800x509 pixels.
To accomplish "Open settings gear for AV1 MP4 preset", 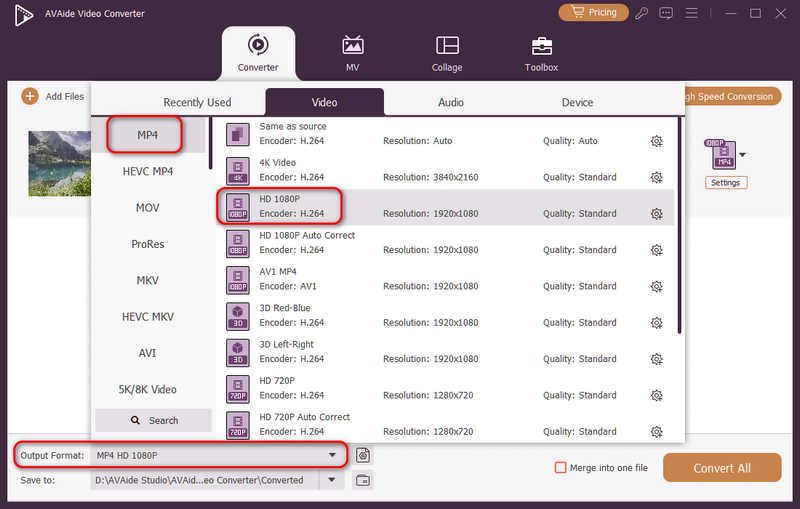I will pyautogui.click(x=657, y=287).
